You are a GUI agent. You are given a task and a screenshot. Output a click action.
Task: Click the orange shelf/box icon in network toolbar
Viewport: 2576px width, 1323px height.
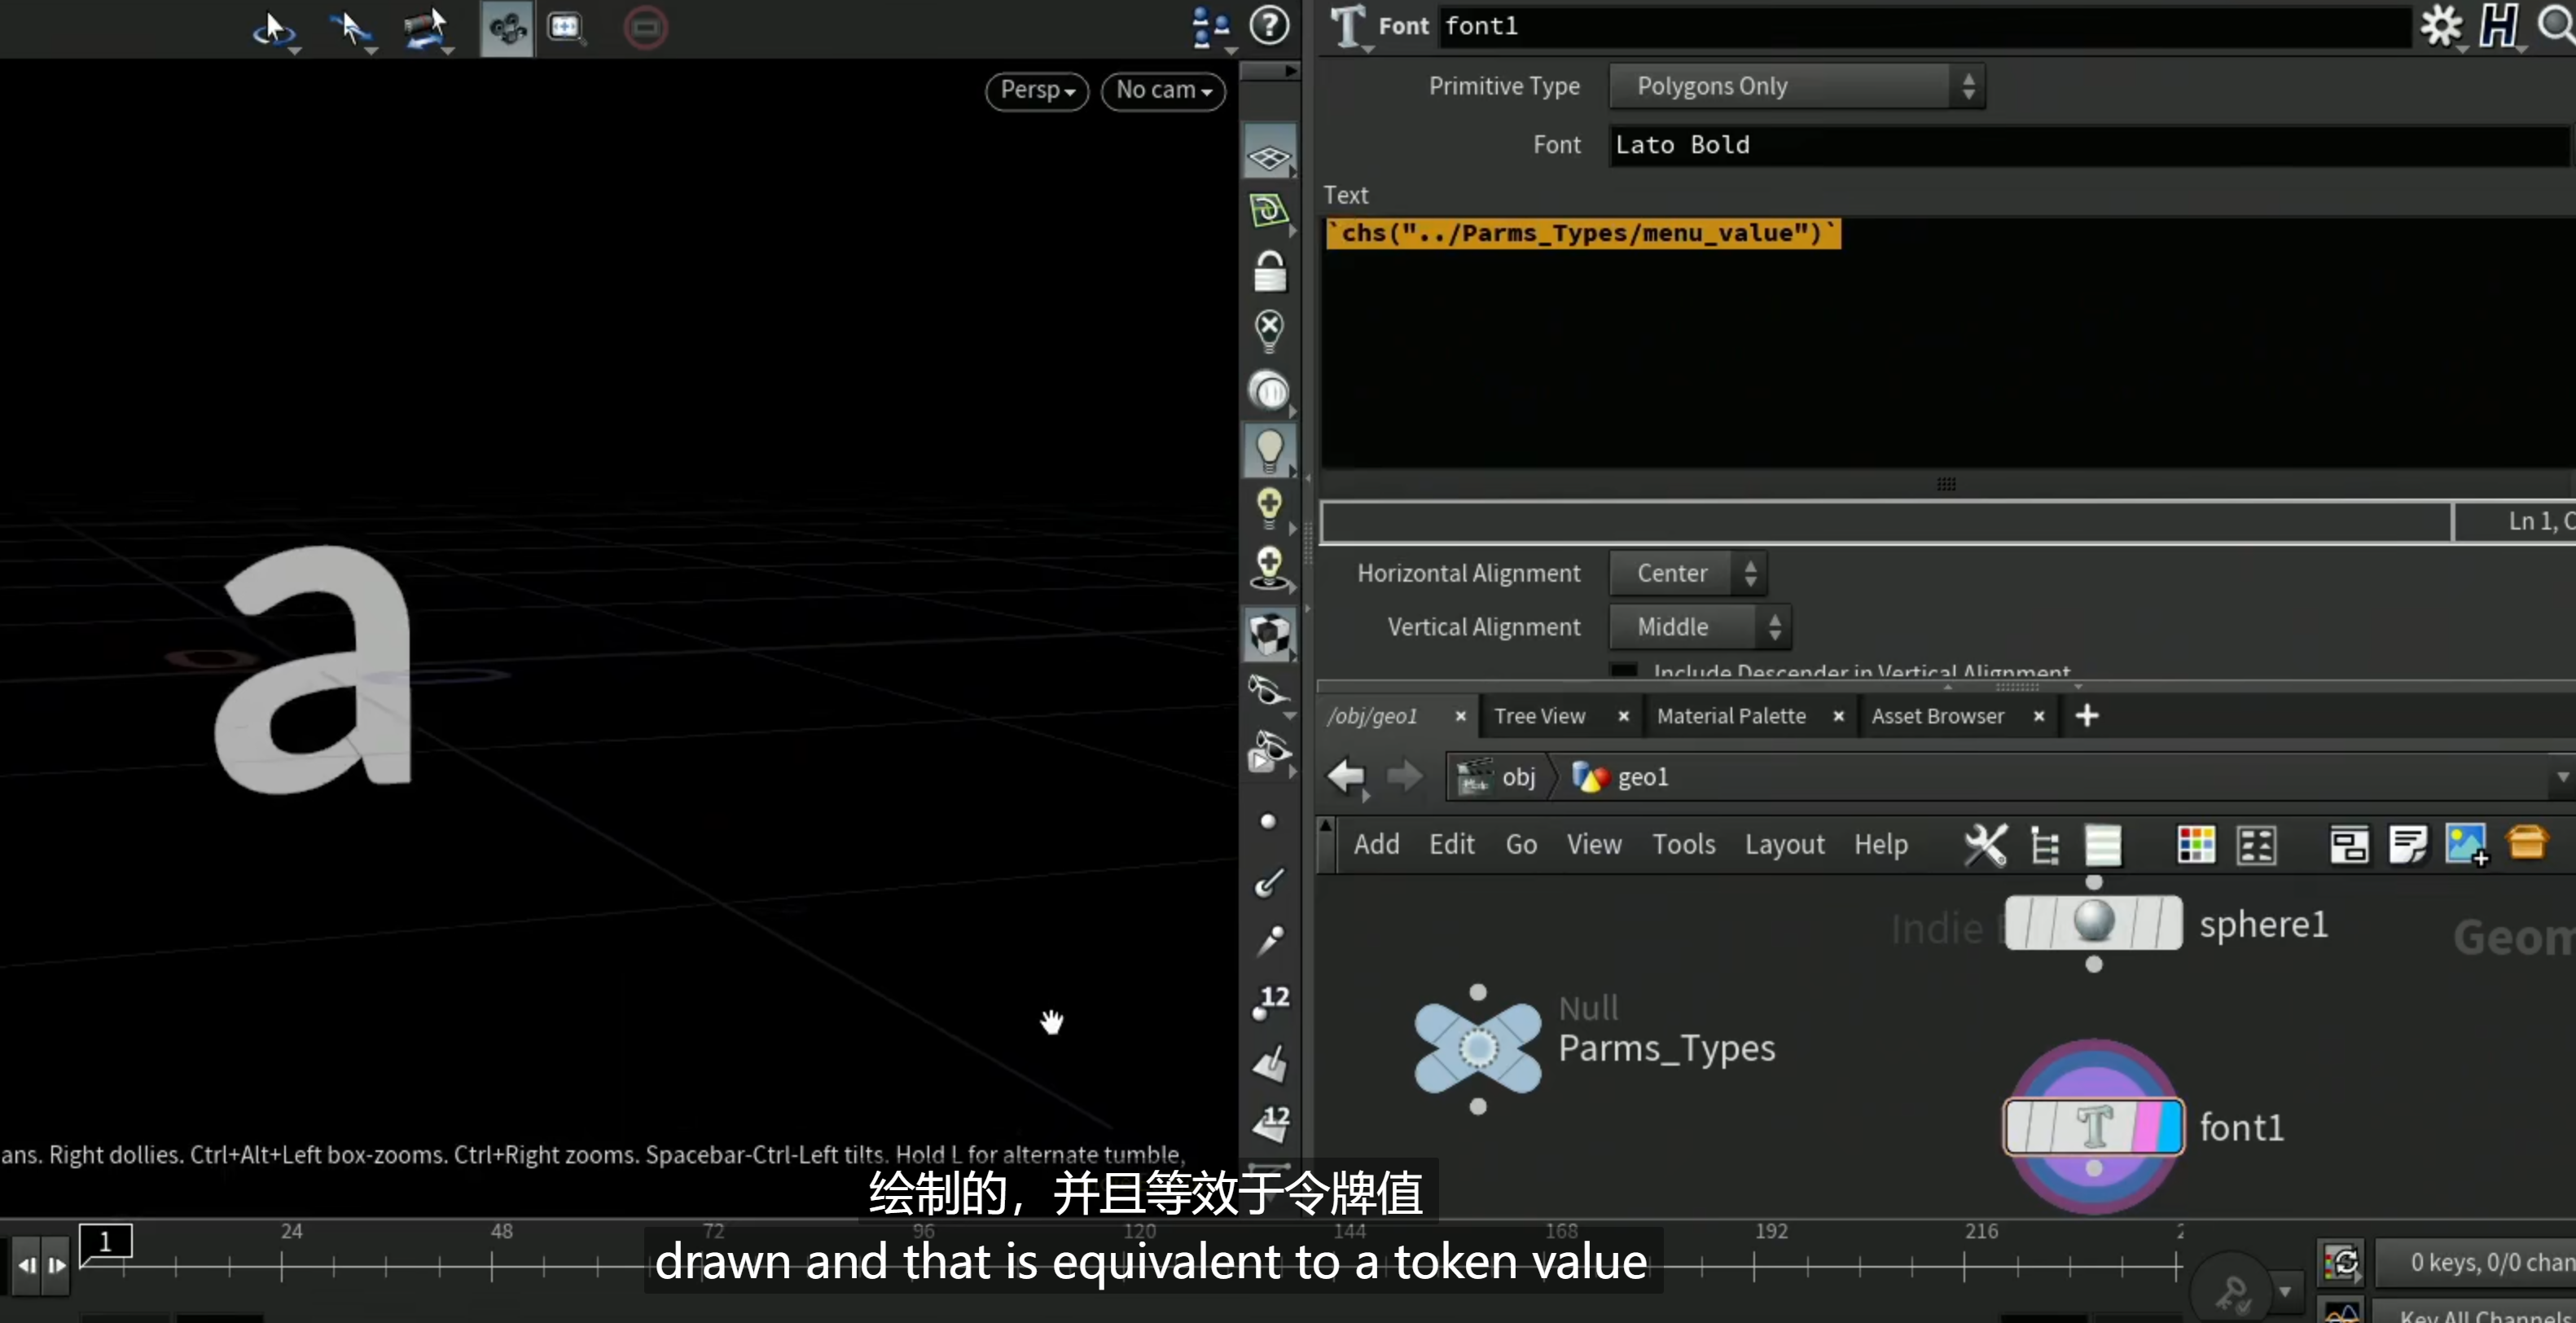[2527, 842]
